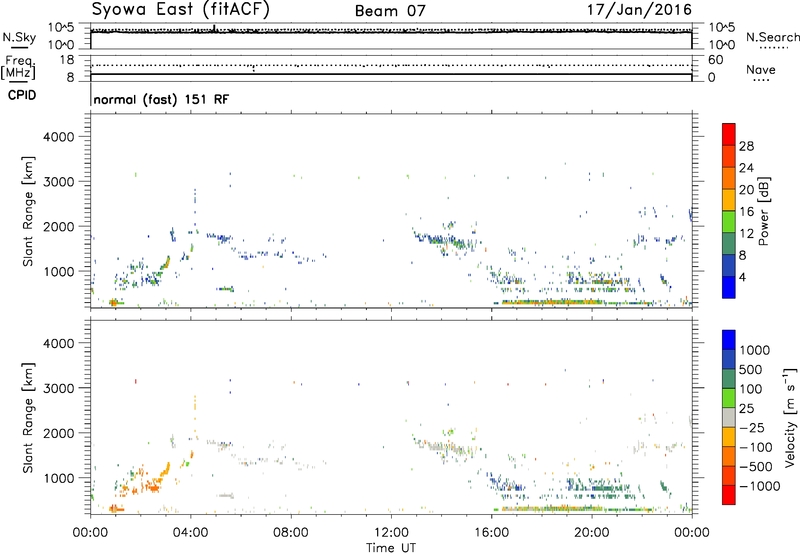This screenshot has height=554, width=800.
Task: Click the 'Syowa East (fitACF)' title text
Action: [181, 10]
